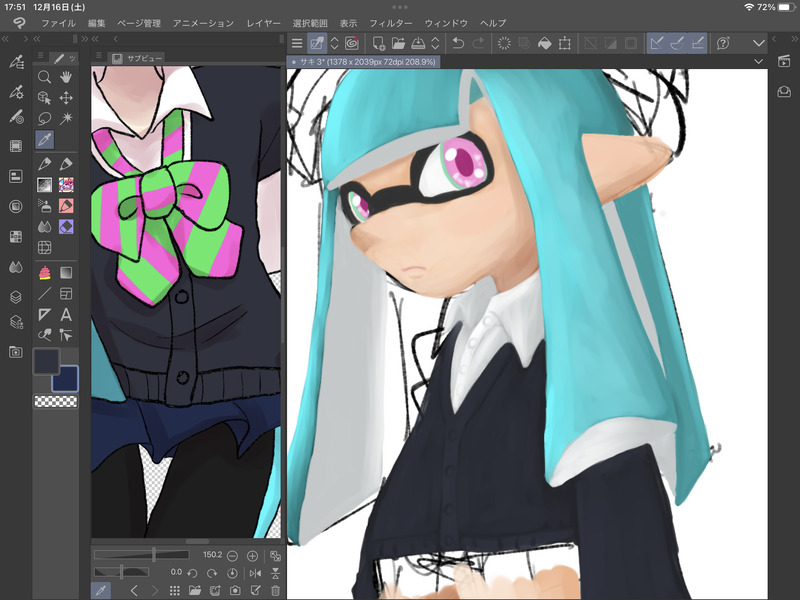Click the Undo arrow in command bar
The image size is (800, 600).
[x=458, y=43]
